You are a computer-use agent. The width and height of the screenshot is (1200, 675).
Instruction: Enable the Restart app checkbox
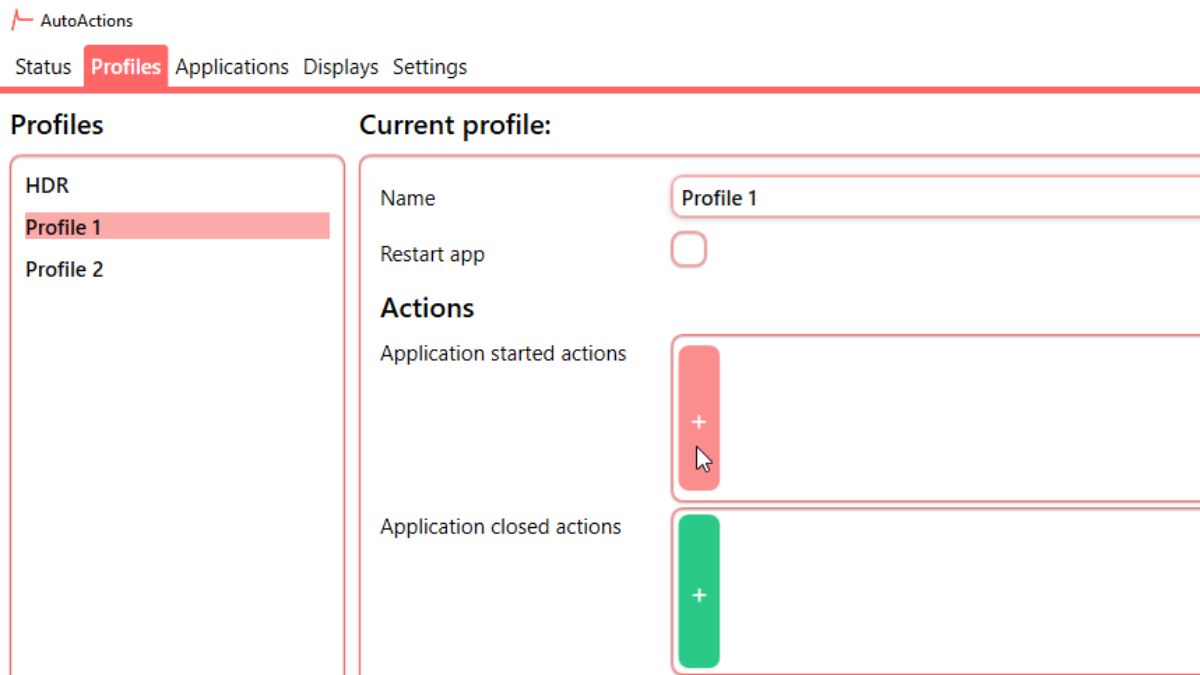(688, 249)
